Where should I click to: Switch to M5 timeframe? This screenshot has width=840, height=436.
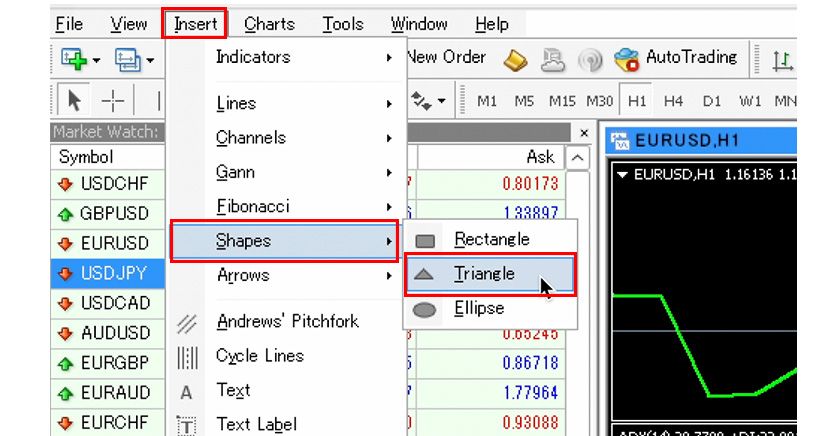pos(524,101)
